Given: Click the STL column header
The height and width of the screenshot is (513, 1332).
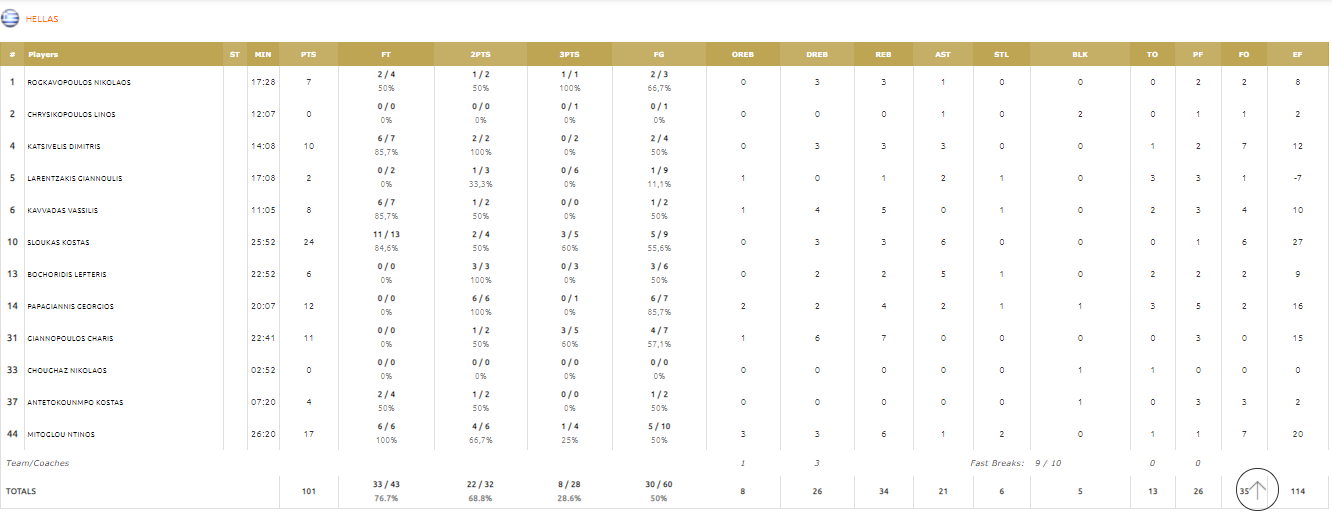Looking at the screenshot, I should pyautogui.click(x=1002, y=54).
